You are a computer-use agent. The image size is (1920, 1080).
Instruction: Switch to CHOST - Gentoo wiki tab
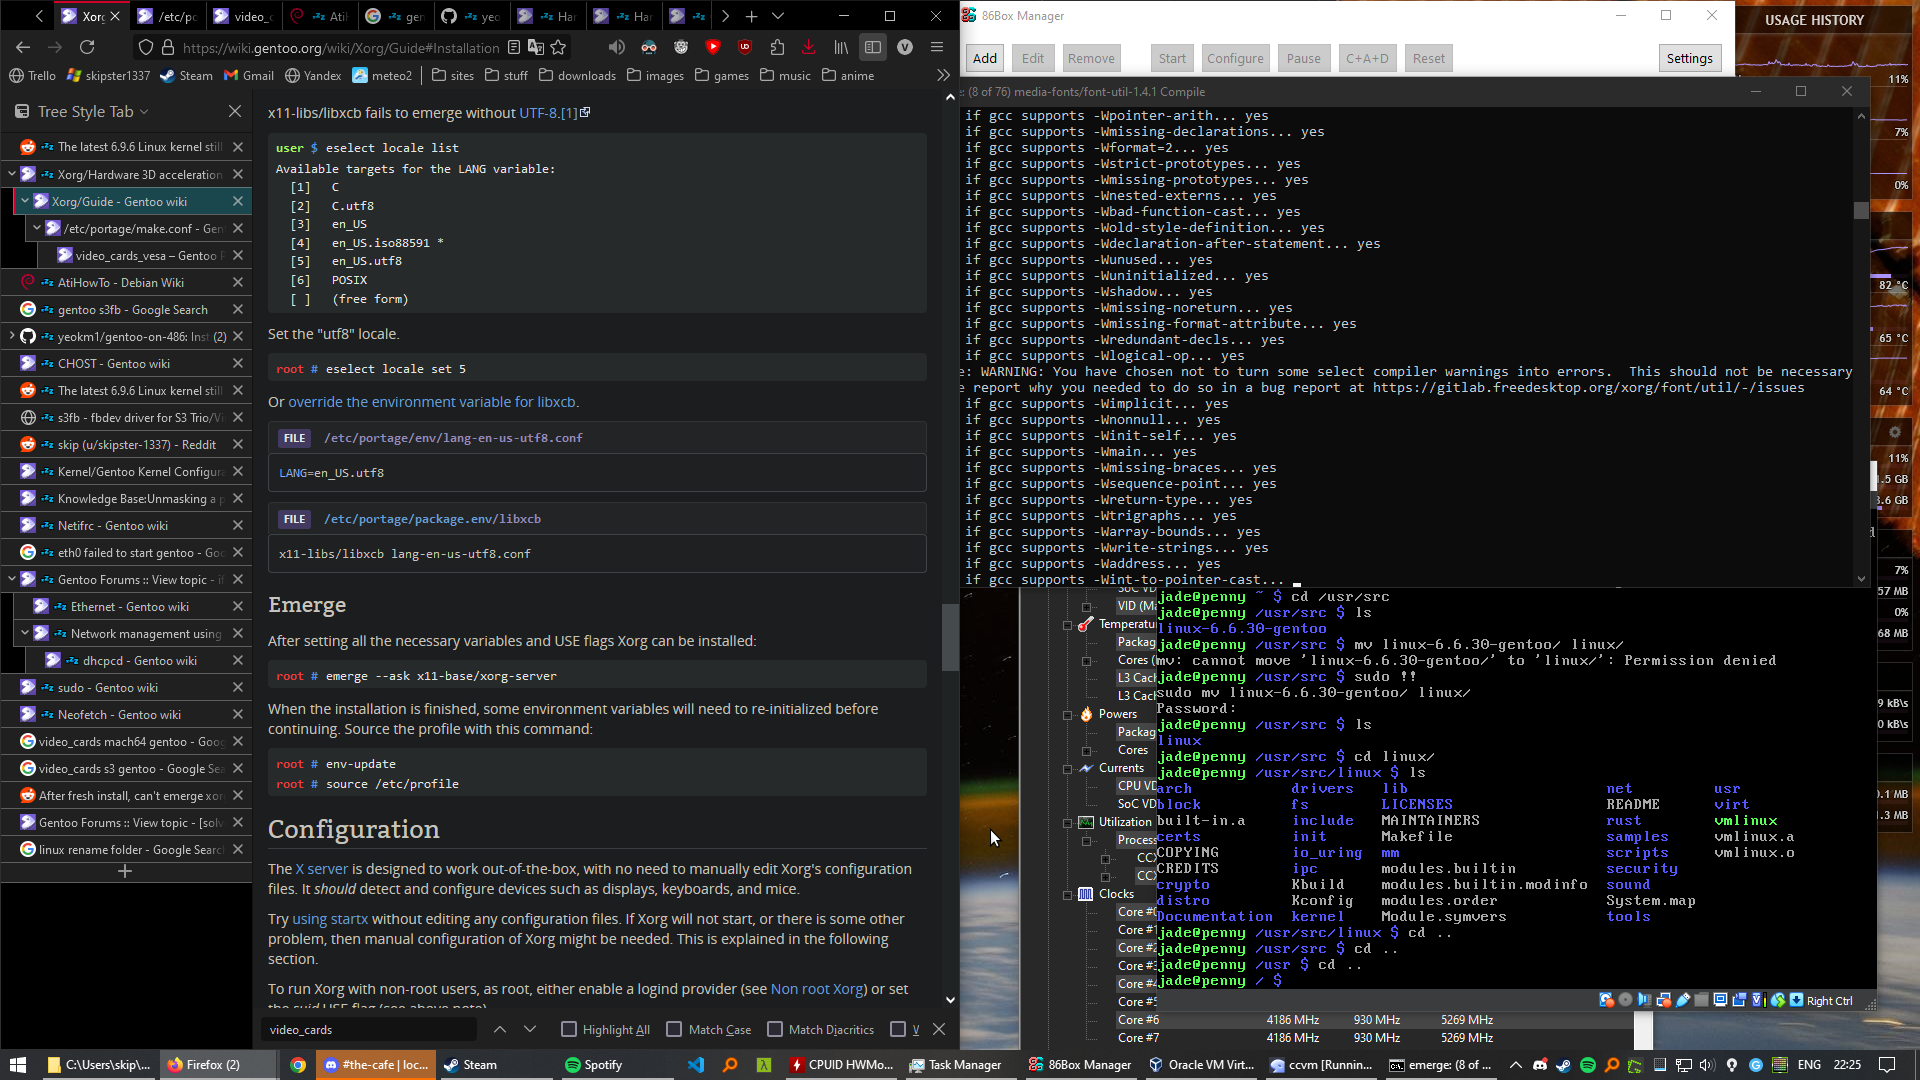113,363
